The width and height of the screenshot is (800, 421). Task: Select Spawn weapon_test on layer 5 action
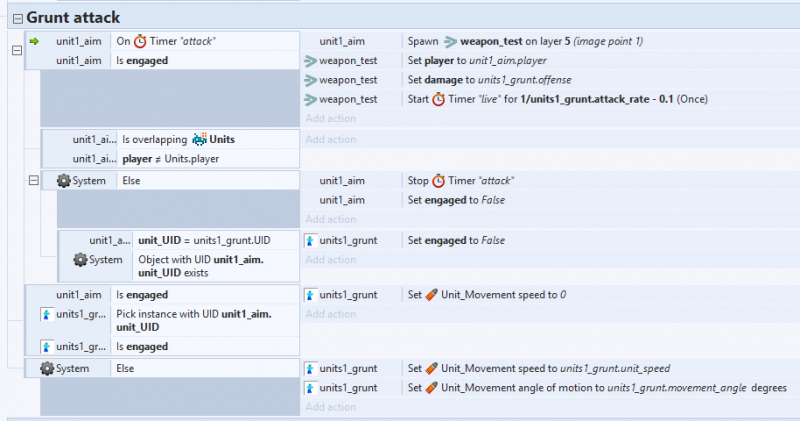point(525,41)
